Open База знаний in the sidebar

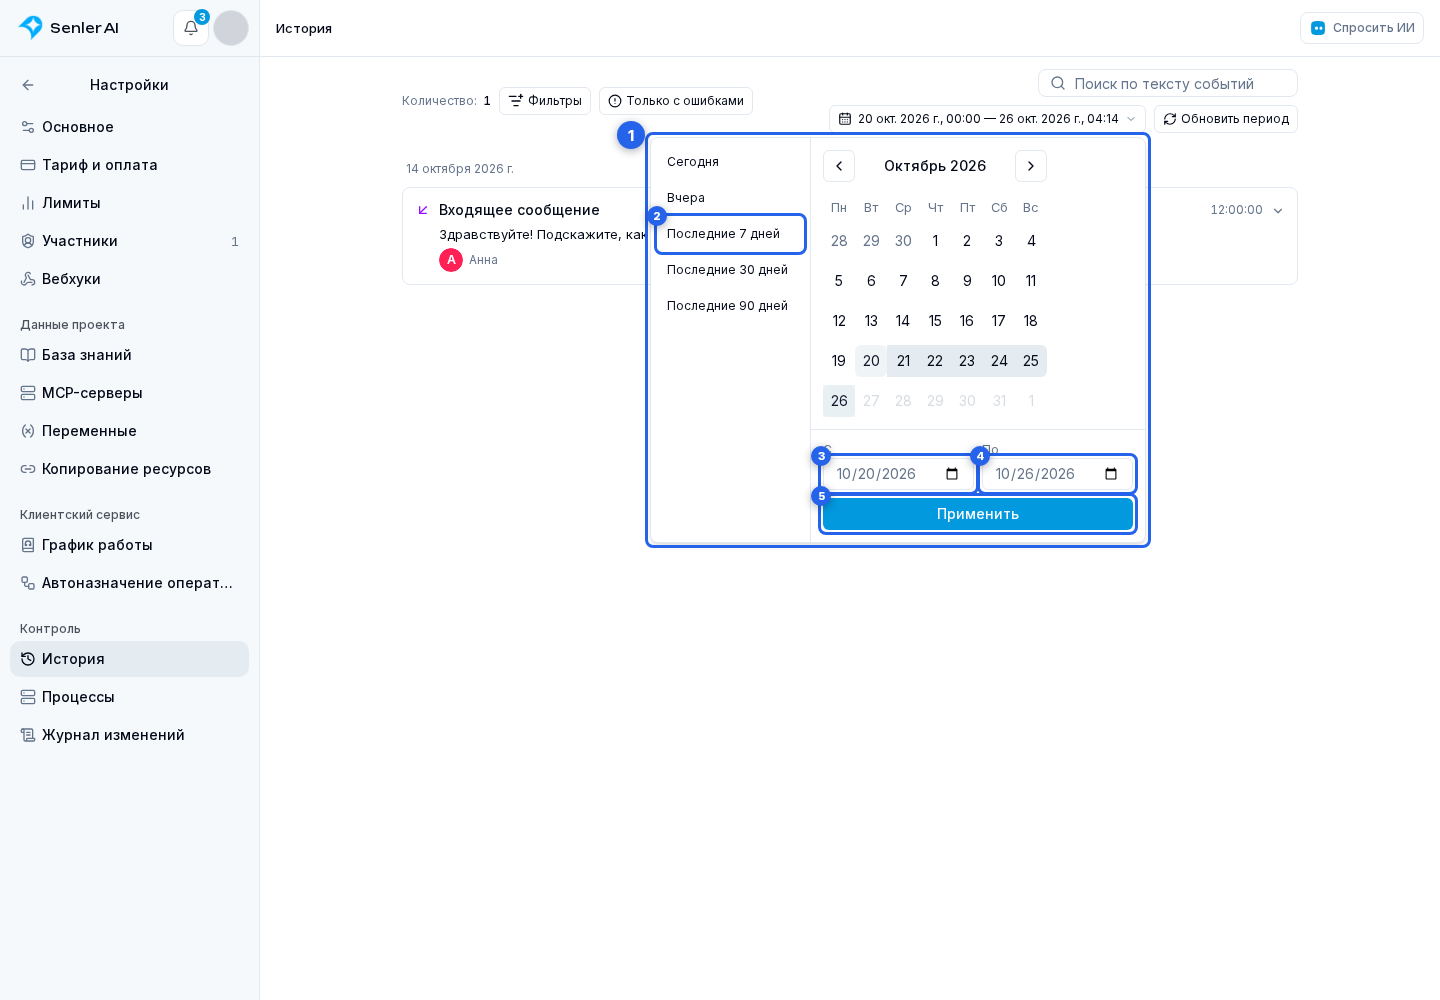coord(130,355)
